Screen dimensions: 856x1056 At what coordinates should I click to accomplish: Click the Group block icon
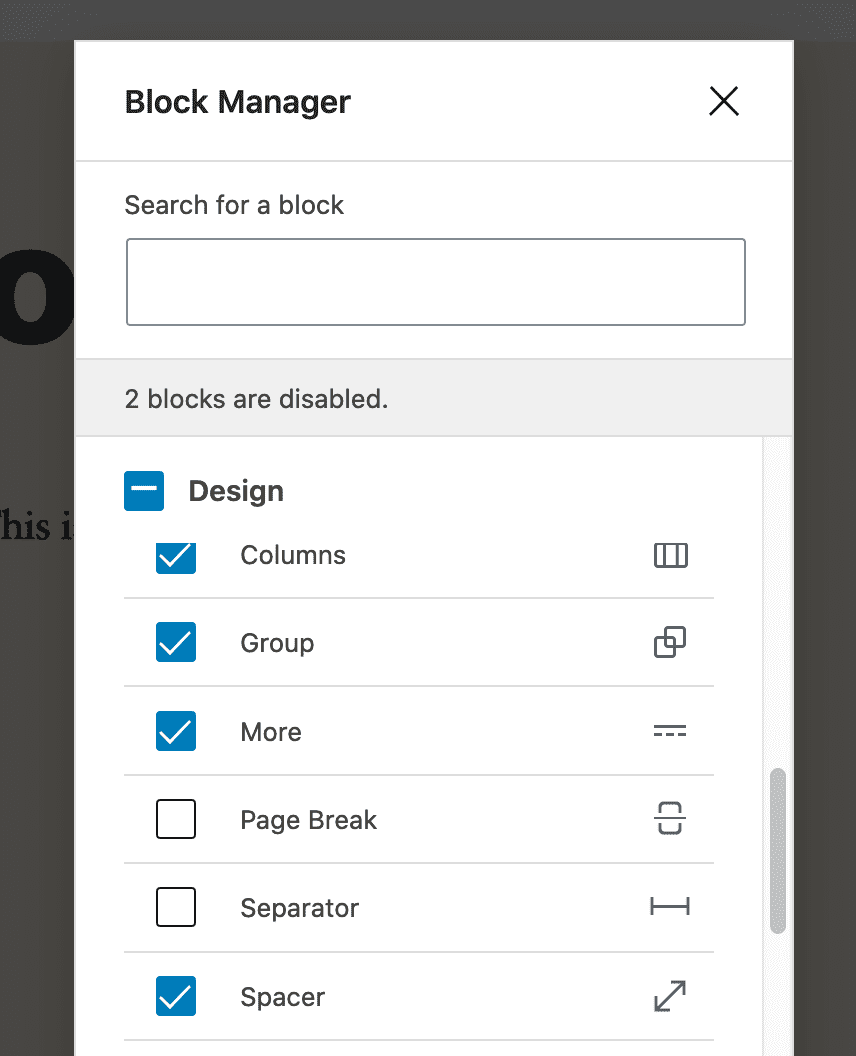(x=669, y=642)
